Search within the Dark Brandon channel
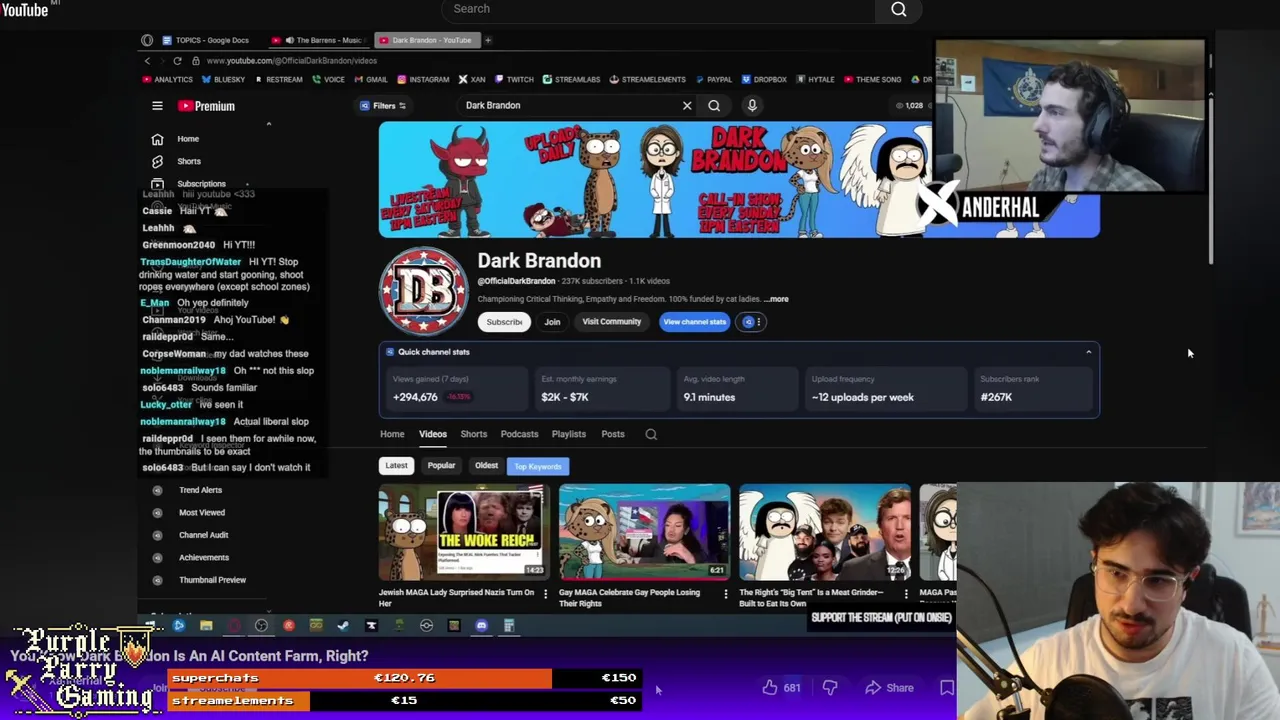The height and width of the screenshot is (720, 1280). [651, 434]
